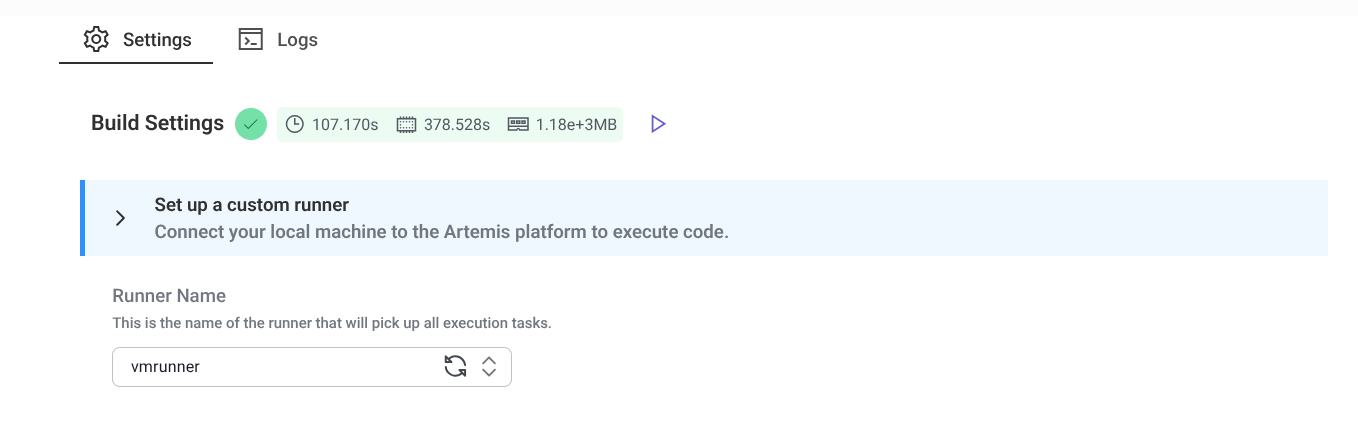Click "Set up a custom runner" title

click(x=251, y=205)
